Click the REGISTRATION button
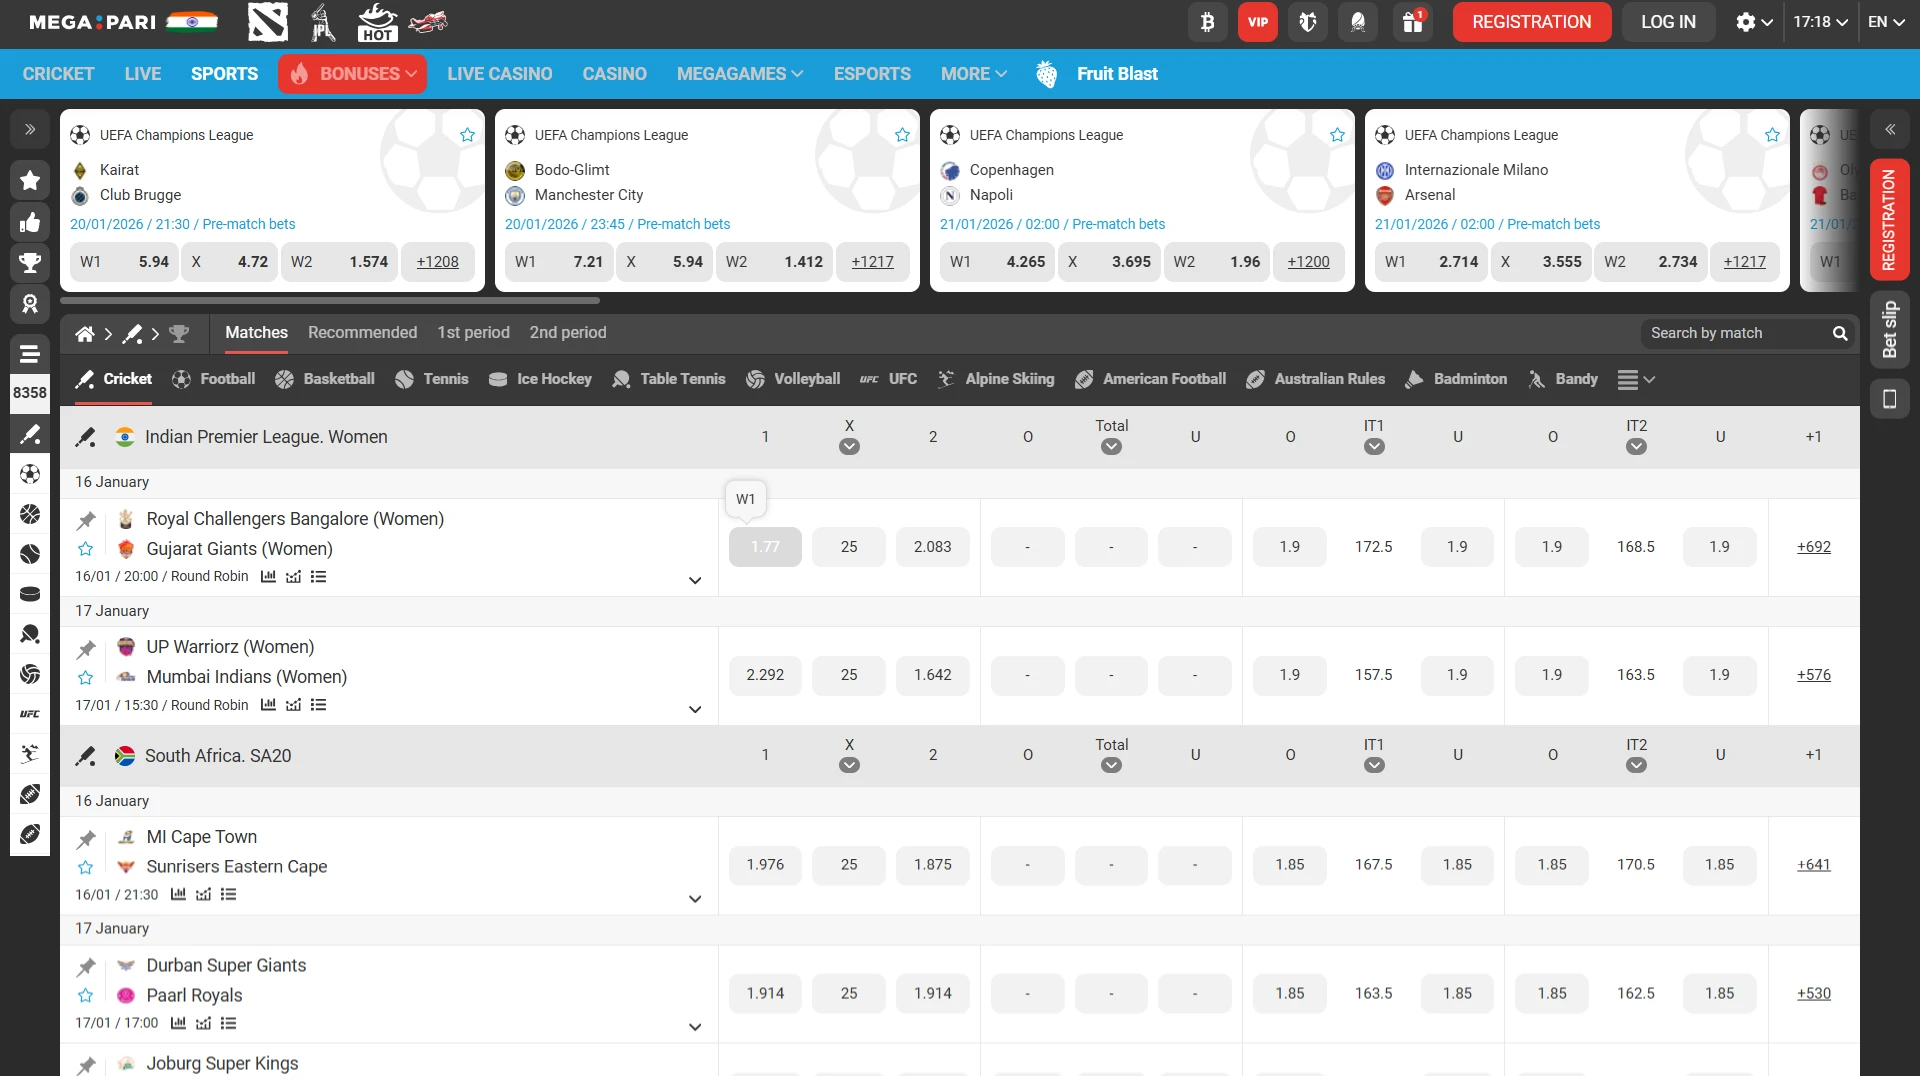 (x=1531, y=21)
